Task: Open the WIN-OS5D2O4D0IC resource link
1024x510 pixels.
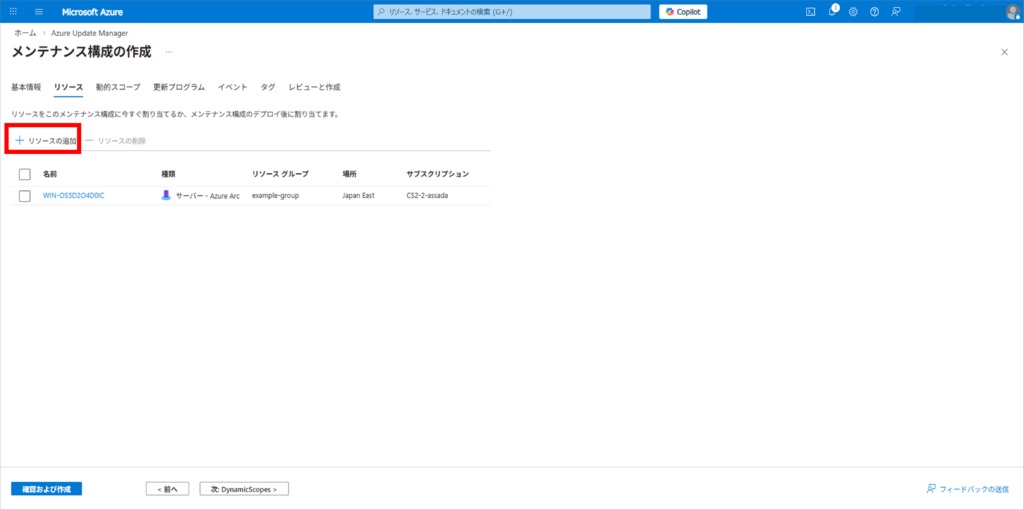Action: click(x=73, y=196)
